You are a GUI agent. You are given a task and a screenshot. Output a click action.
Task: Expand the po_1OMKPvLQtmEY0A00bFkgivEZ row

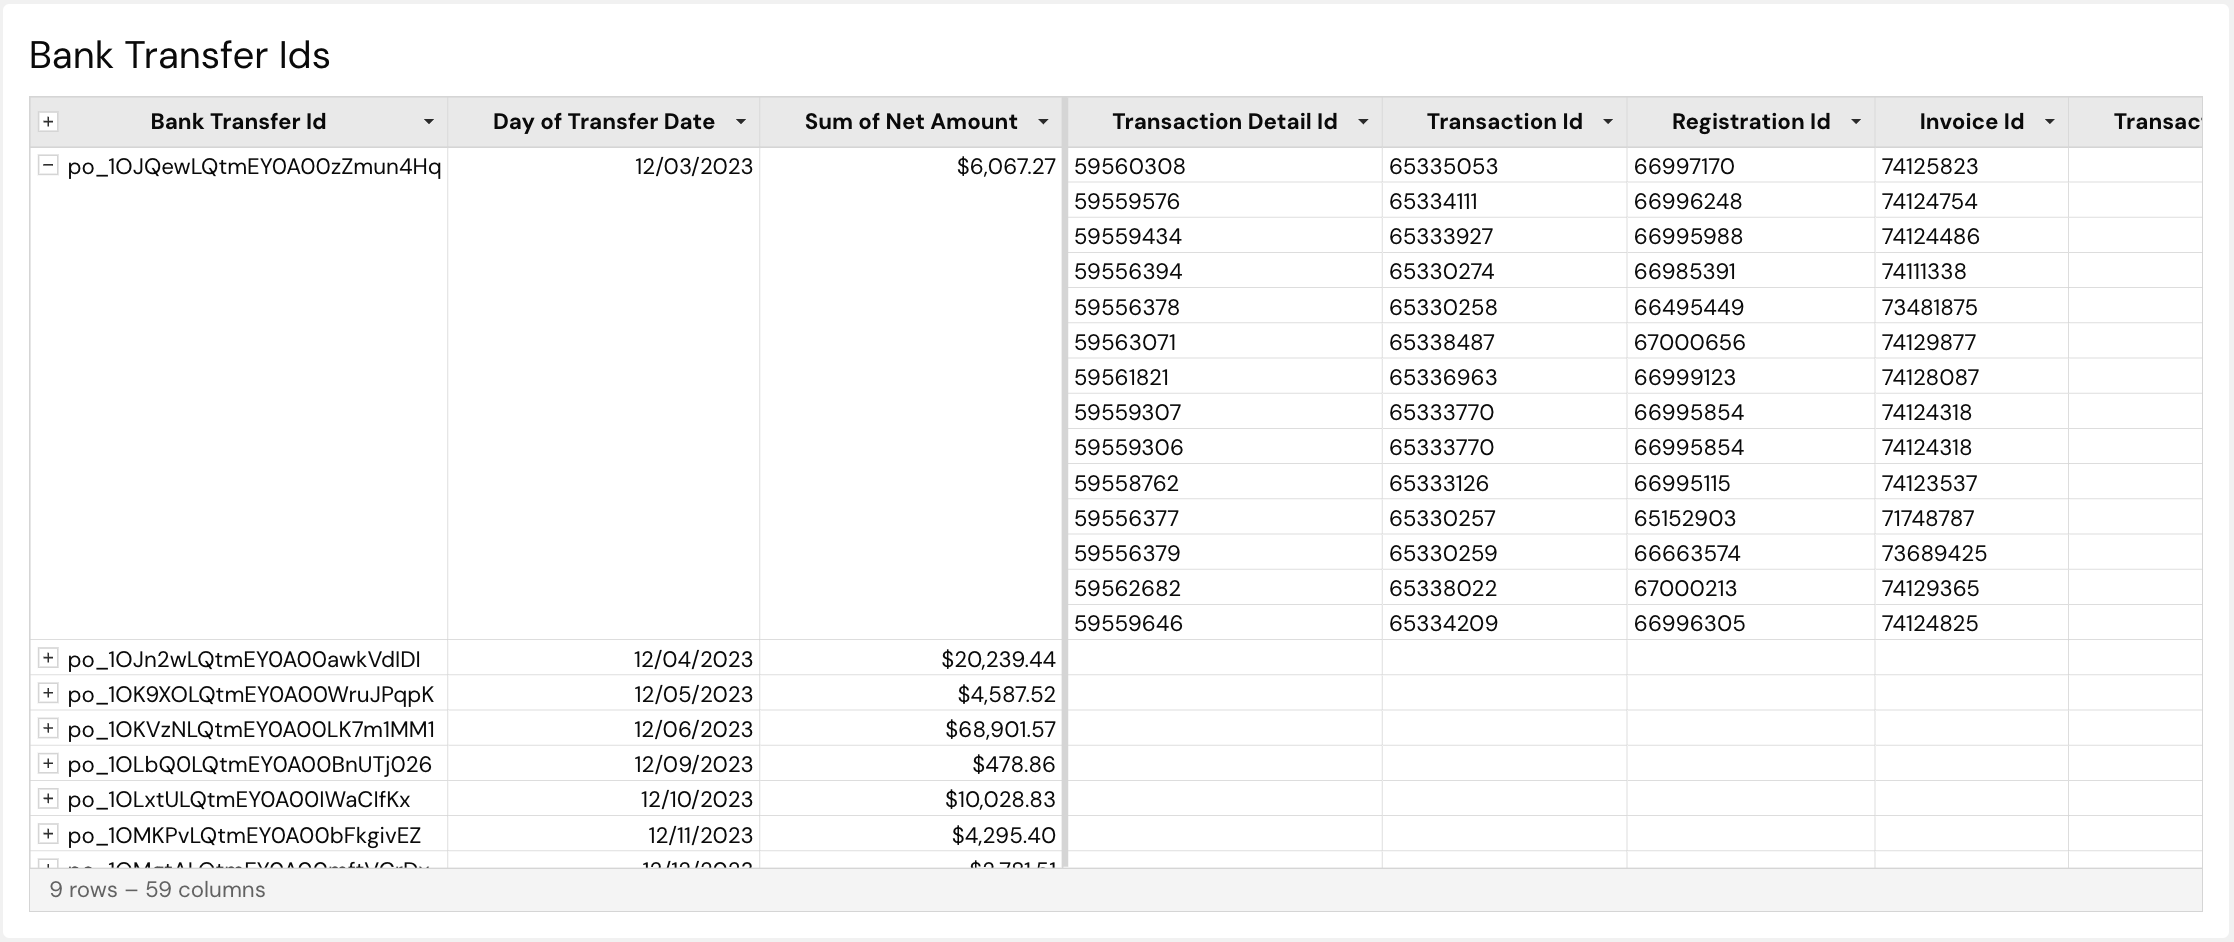tap(47, 833)
